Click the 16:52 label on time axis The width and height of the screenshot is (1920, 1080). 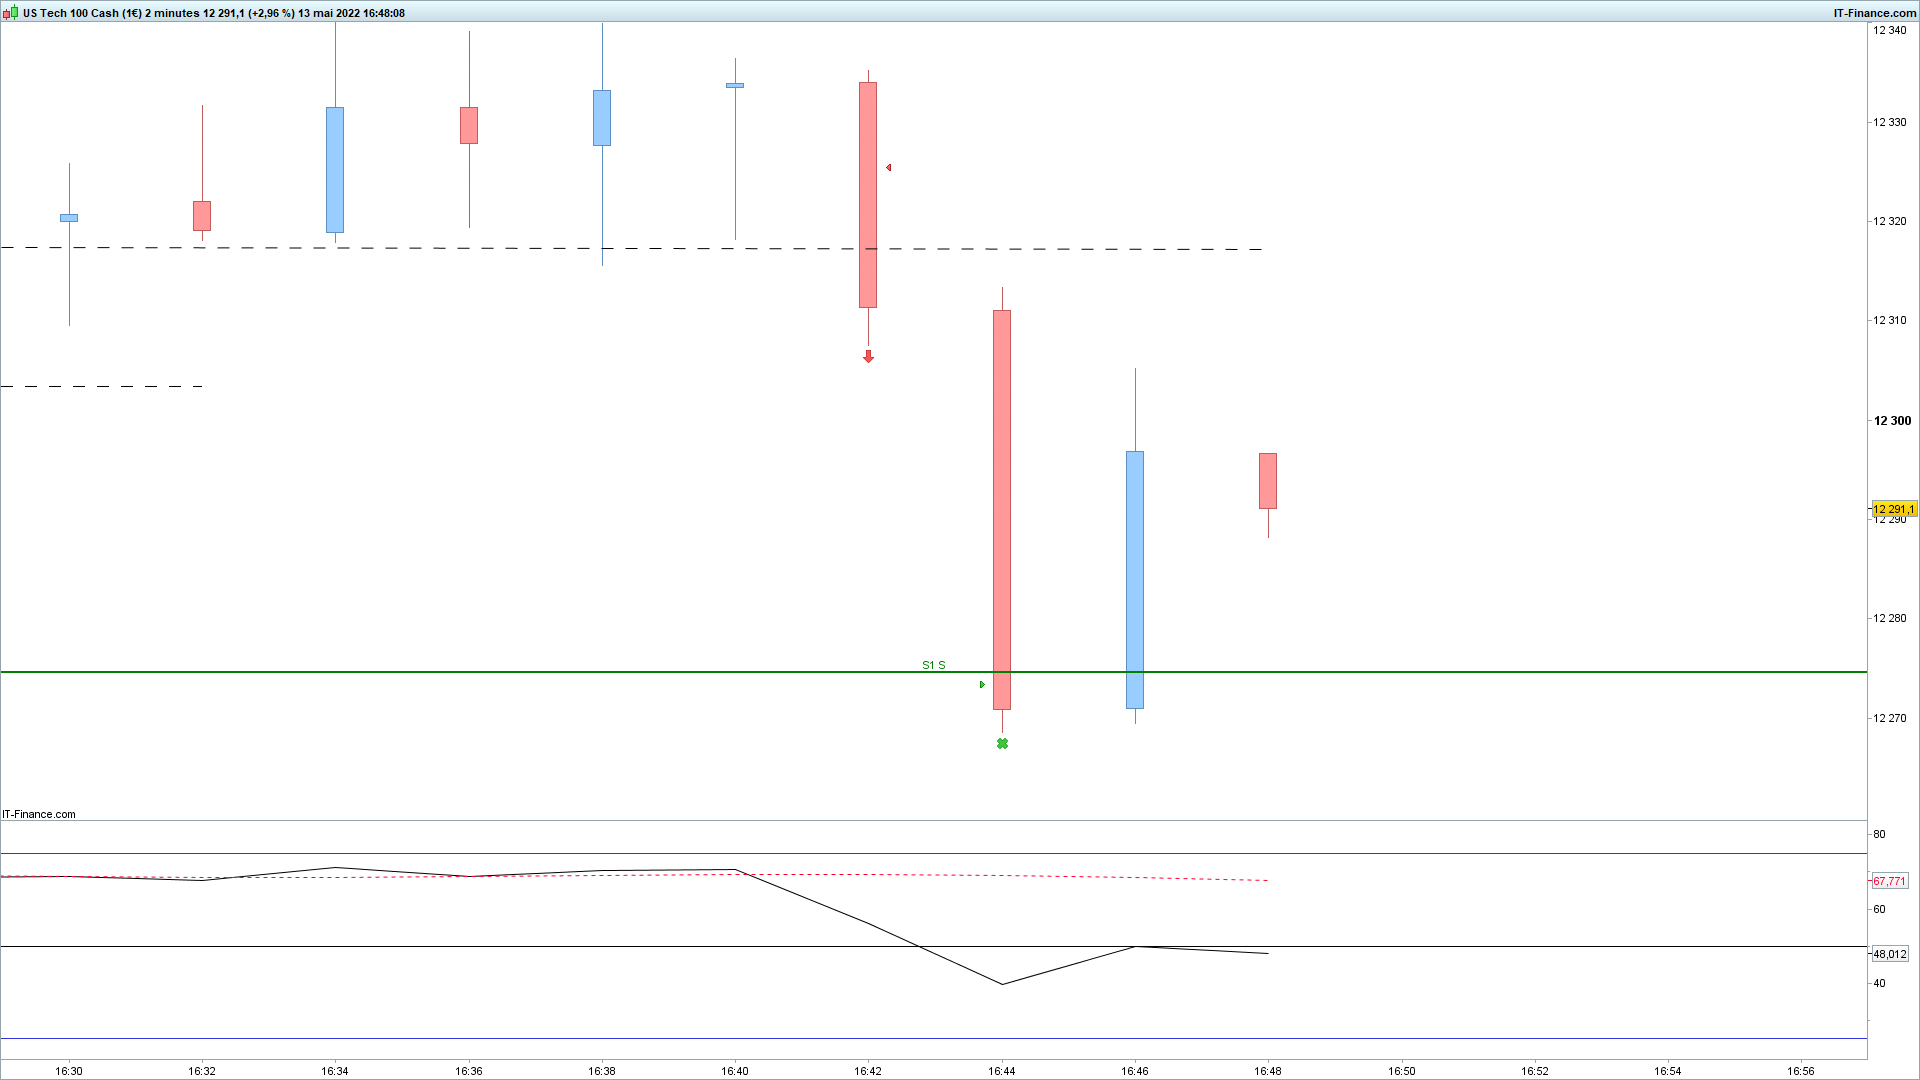pos(1535,1071)
